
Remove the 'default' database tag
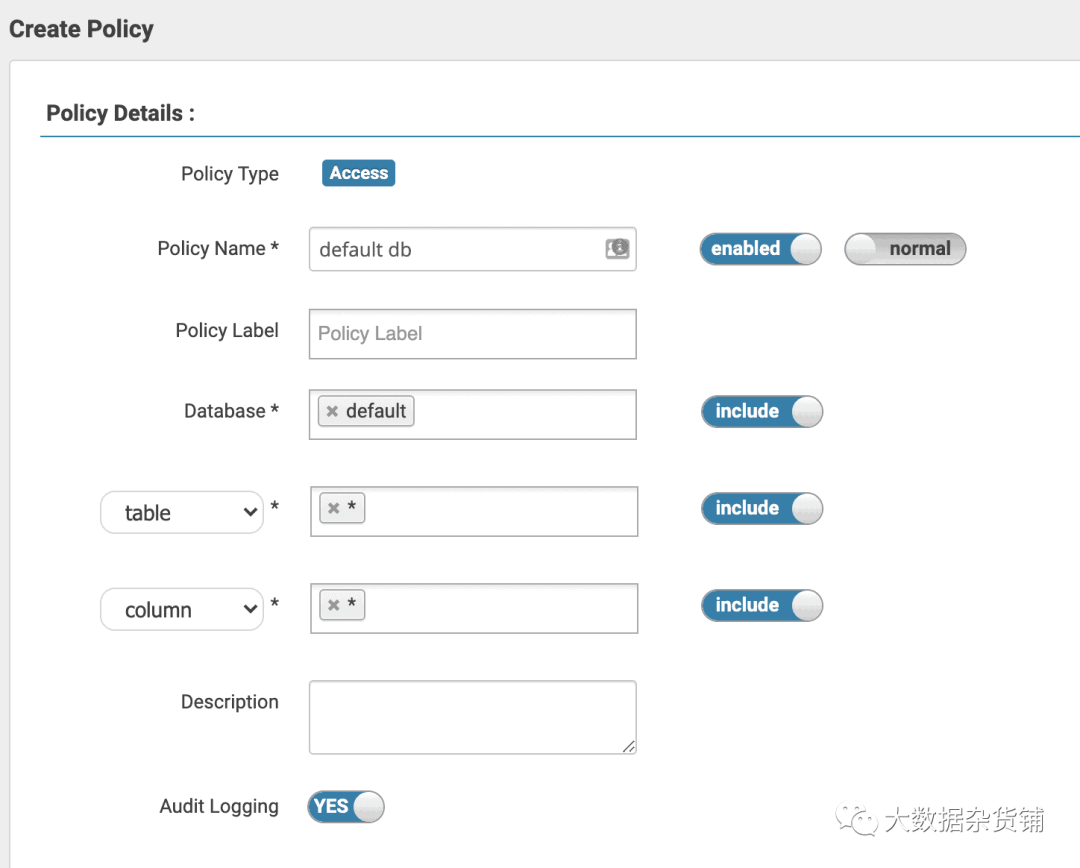332,412
